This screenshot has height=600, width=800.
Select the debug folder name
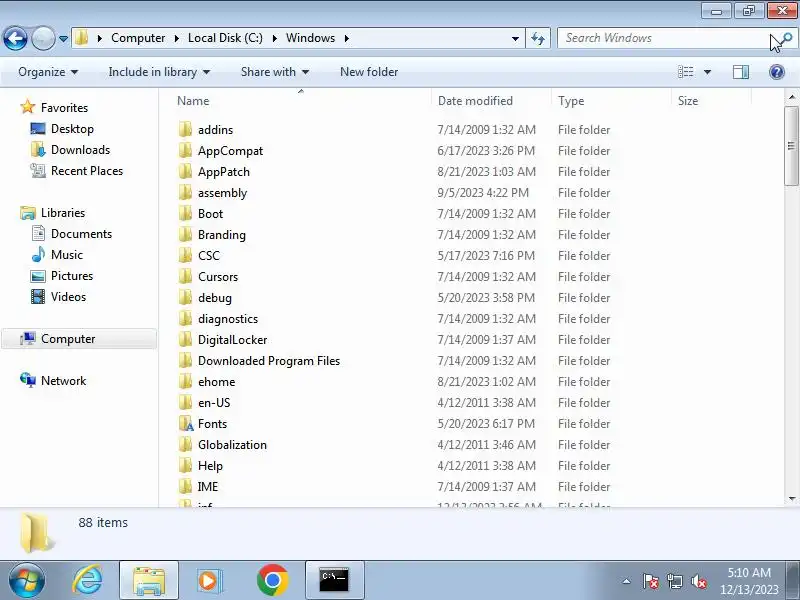pos(215,297)
